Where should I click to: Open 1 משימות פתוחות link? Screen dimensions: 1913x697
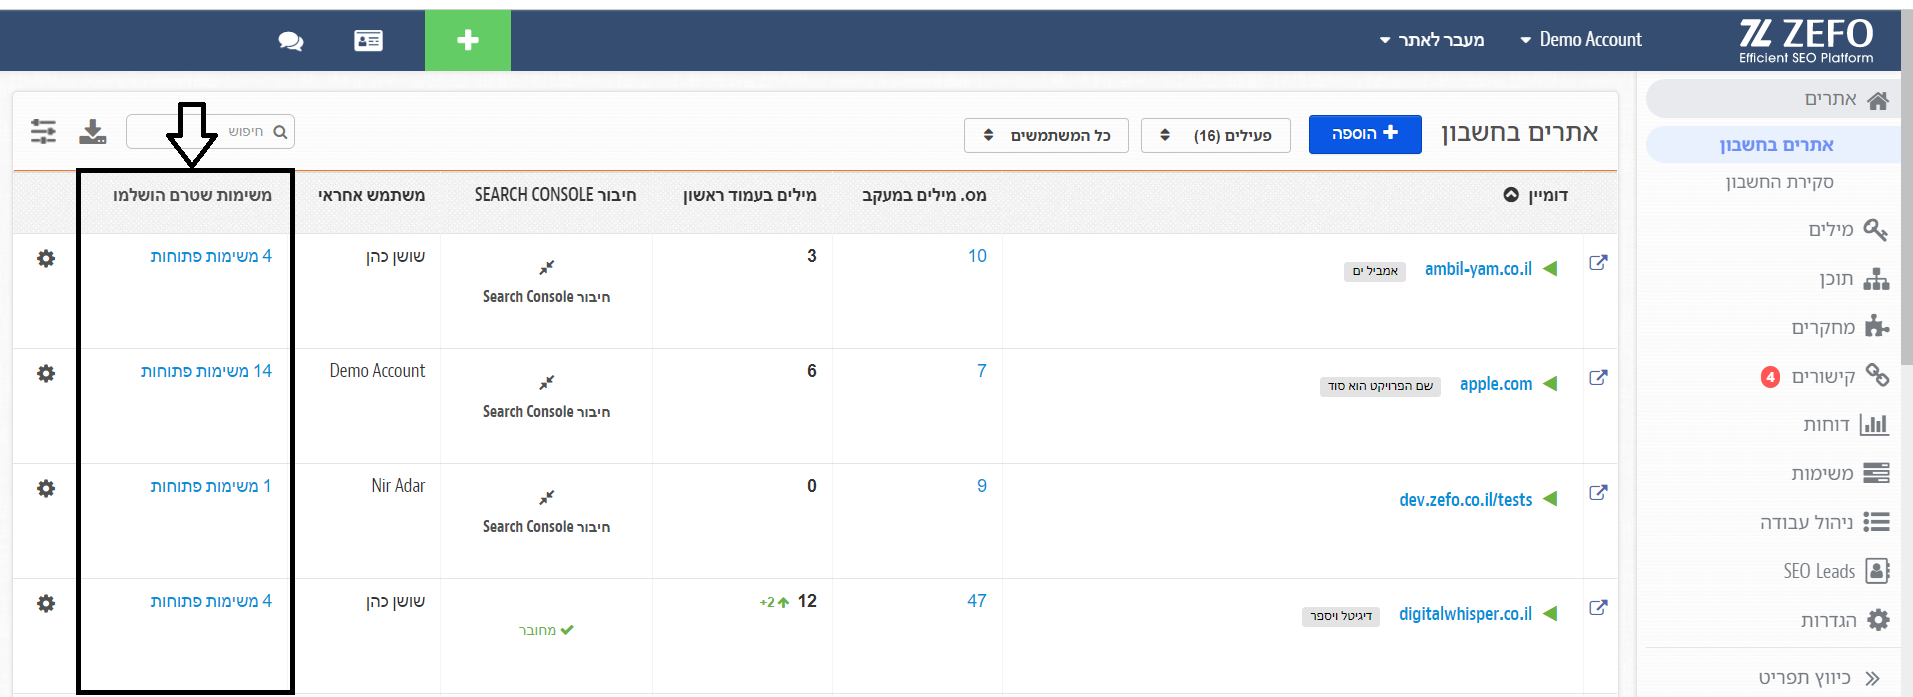[x=211, y=486]
